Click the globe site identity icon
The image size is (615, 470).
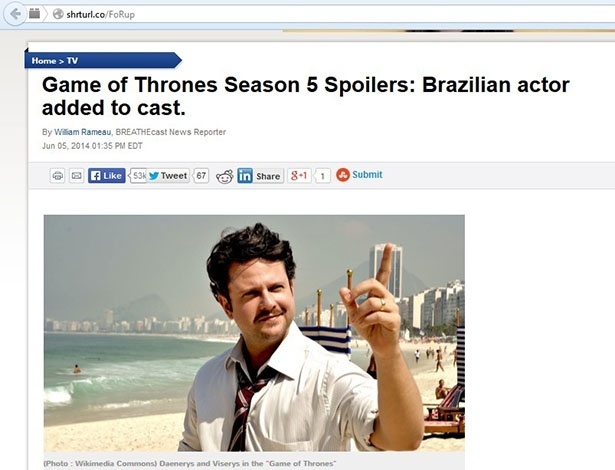point(58,14)
